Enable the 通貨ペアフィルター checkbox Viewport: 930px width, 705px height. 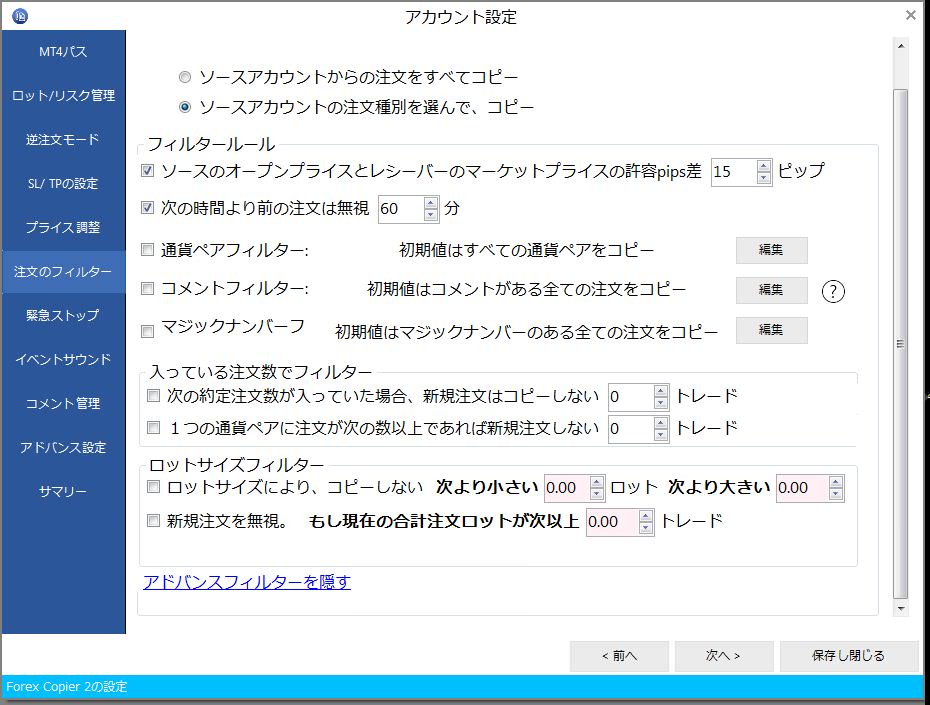146,249
